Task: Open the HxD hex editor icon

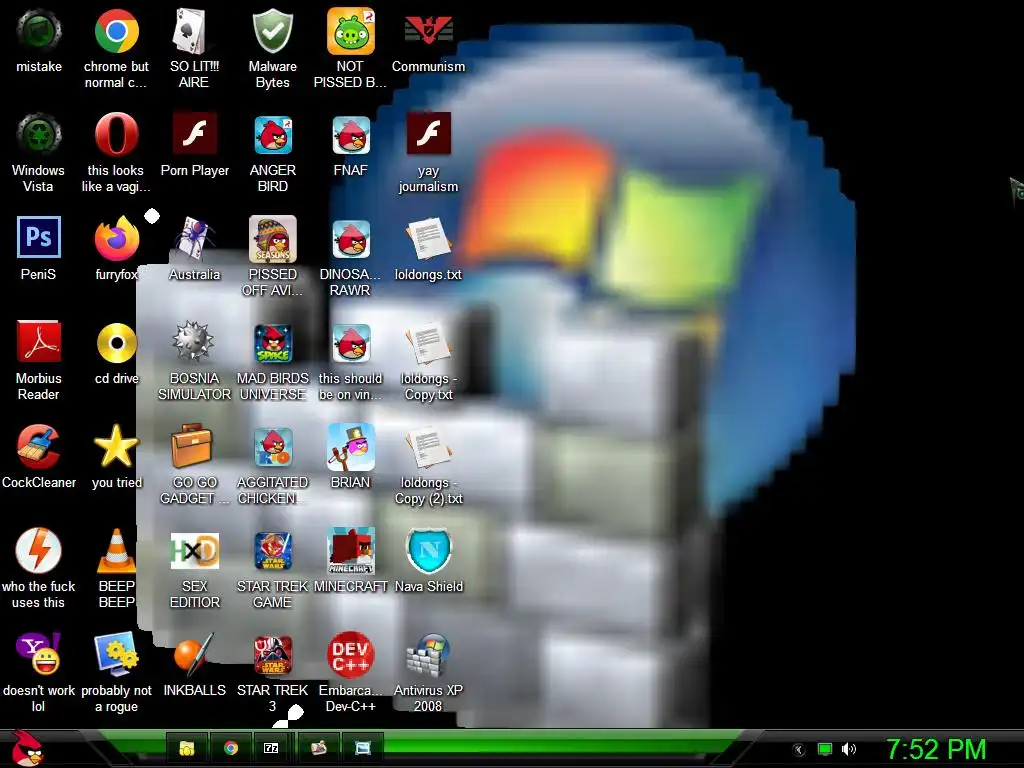Action: click(194, 551)
